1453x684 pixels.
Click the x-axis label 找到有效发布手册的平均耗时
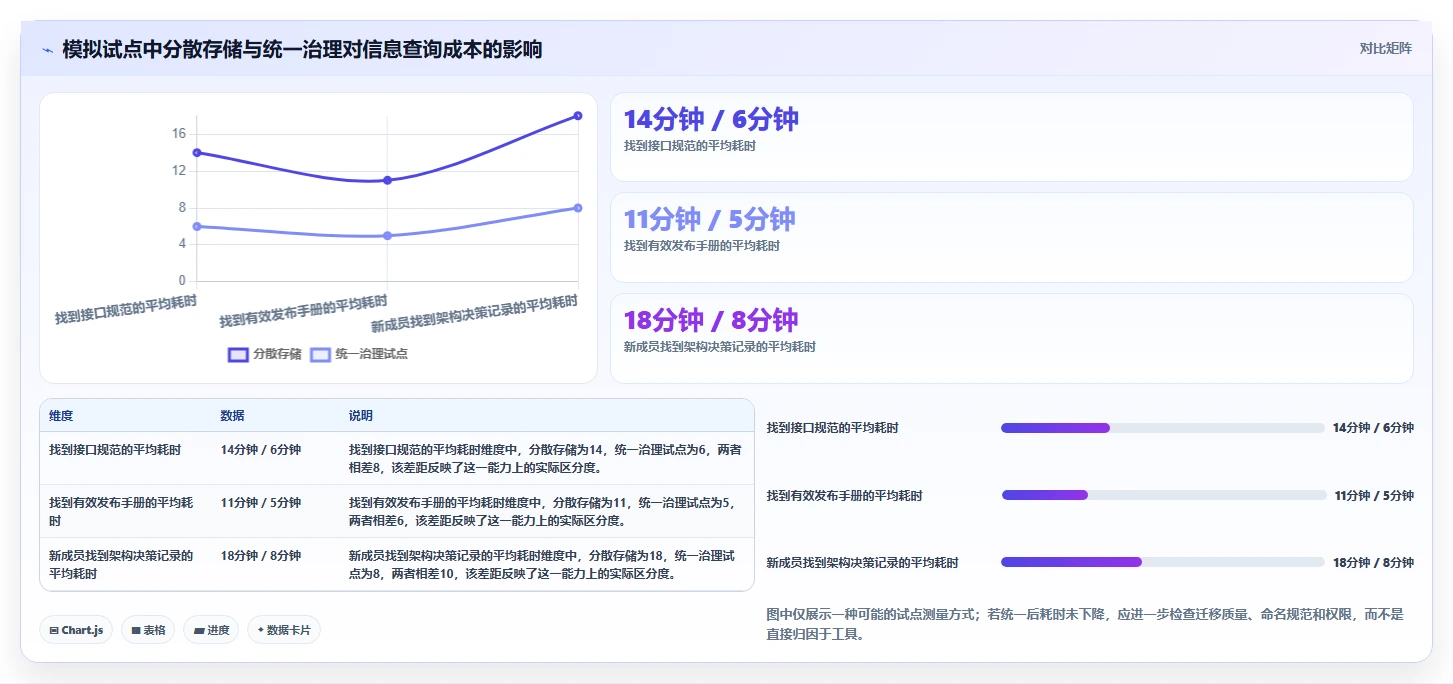[304, 312]
